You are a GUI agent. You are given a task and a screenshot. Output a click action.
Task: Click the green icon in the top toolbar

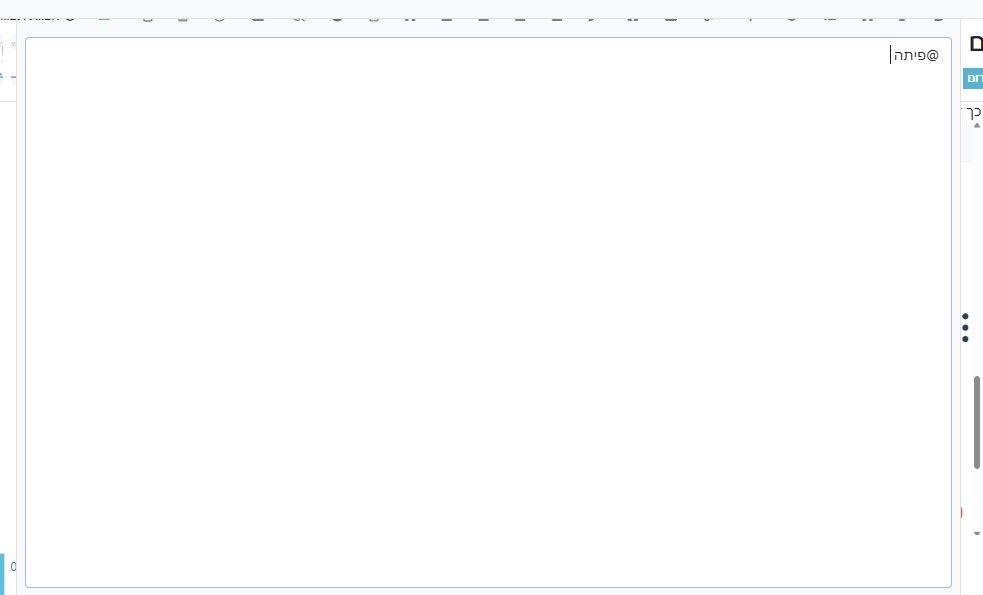tap(104, 17)
